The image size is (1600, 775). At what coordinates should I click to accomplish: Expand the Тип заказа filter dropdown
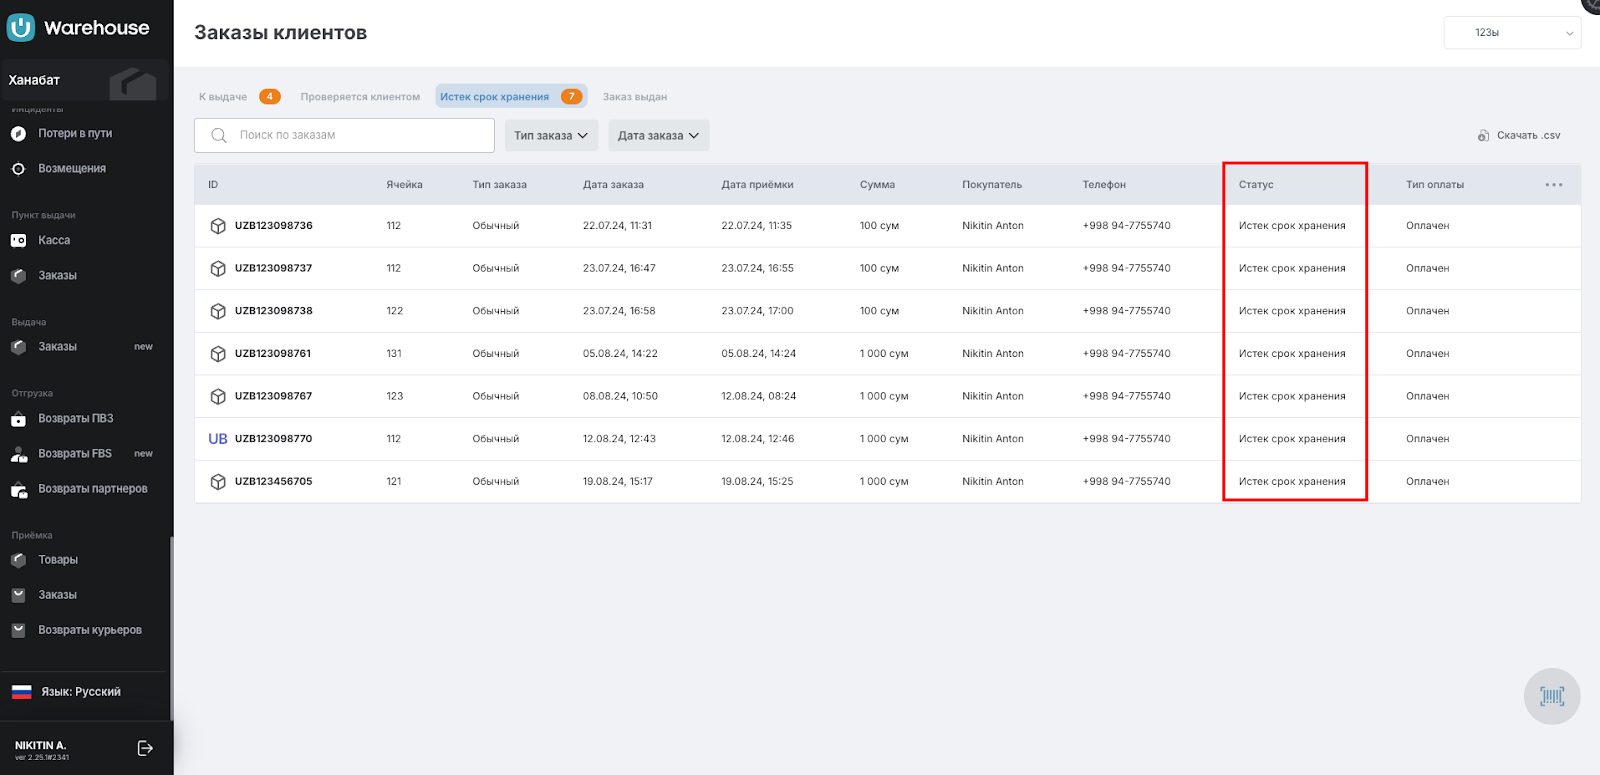pos(551,136)
